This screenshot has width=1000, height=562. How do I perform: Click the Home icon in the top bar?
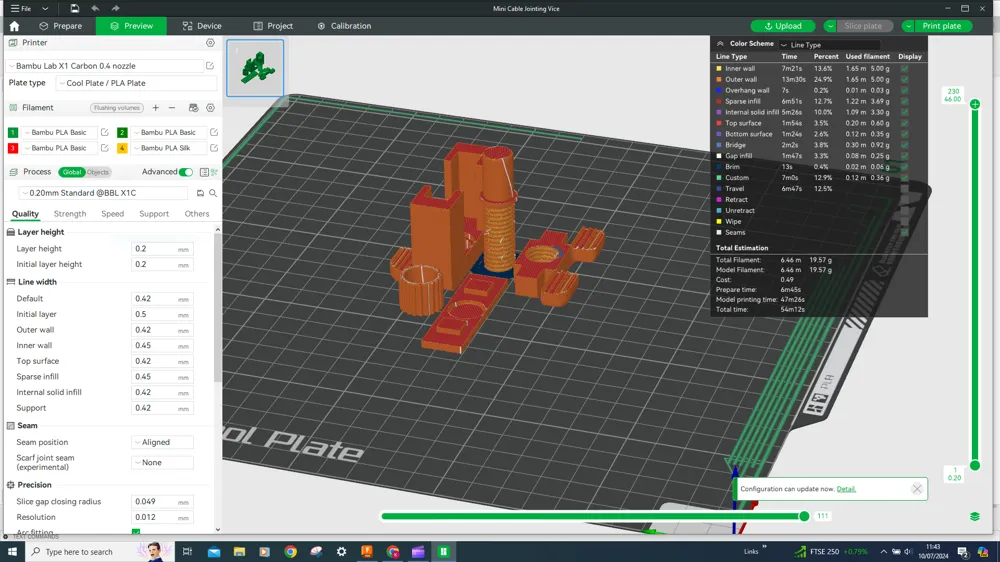click(14, 26)
